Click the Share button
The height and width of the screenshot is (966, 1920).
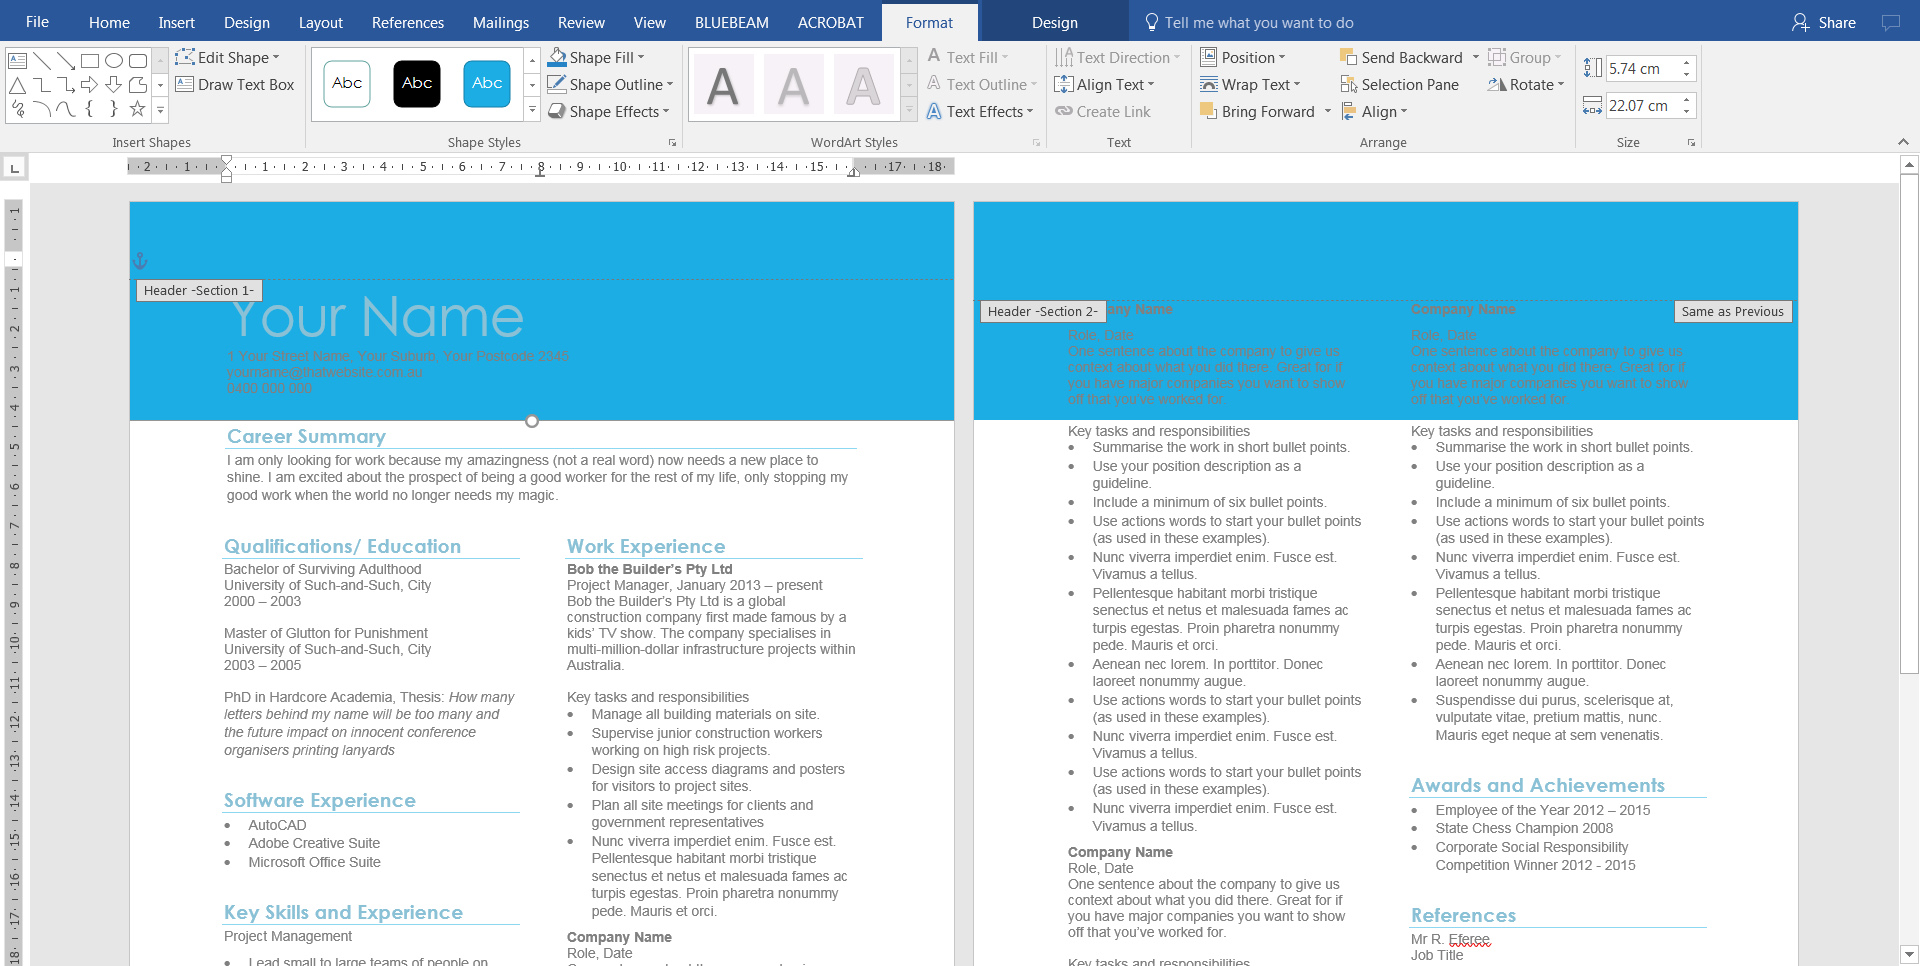tap(1824, 22)
